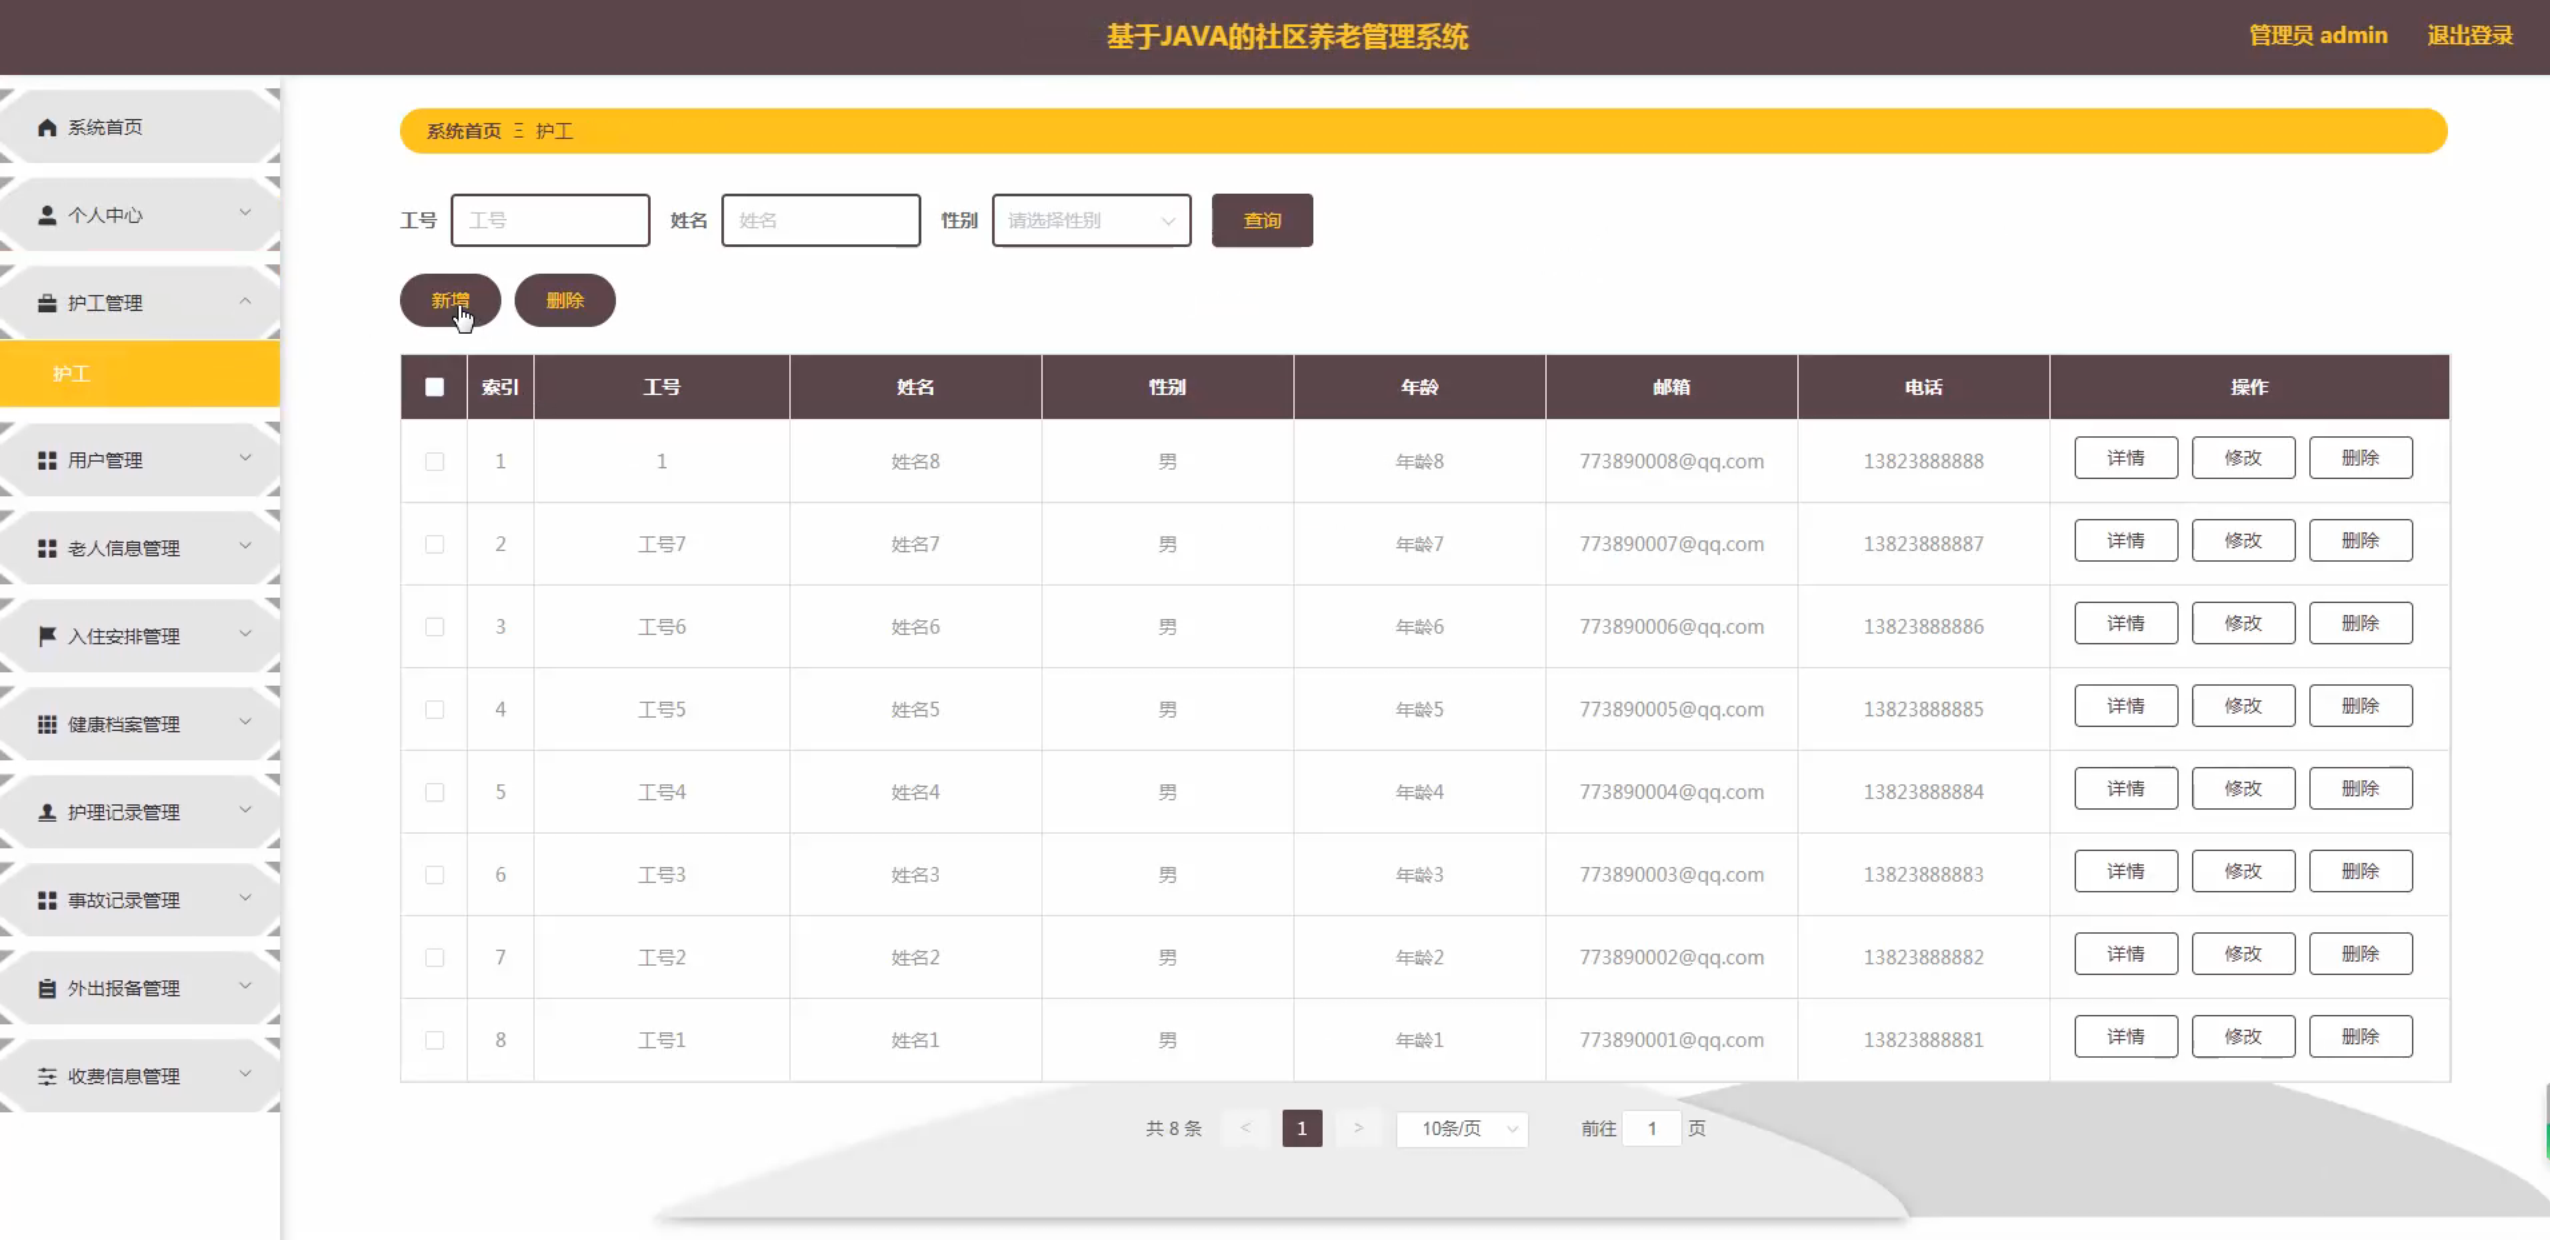Click 系统首页 in the breadcrumb

click(464, 131)
